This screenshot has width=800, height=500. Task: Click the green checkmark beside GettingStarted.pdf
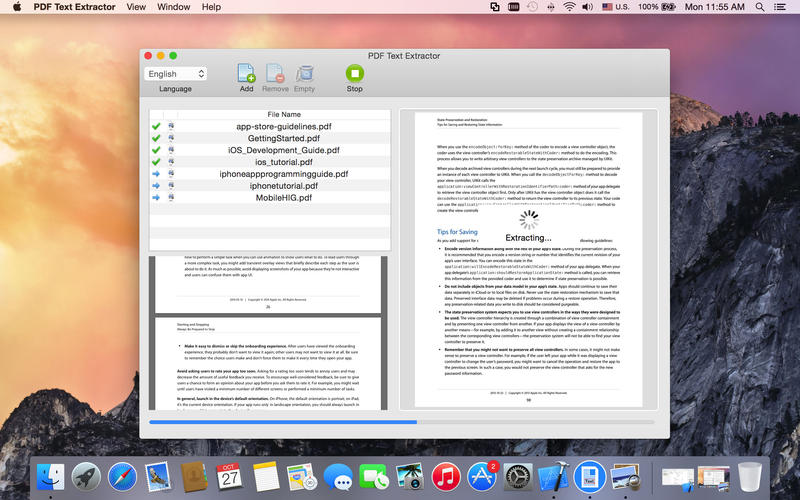[156, 138]
